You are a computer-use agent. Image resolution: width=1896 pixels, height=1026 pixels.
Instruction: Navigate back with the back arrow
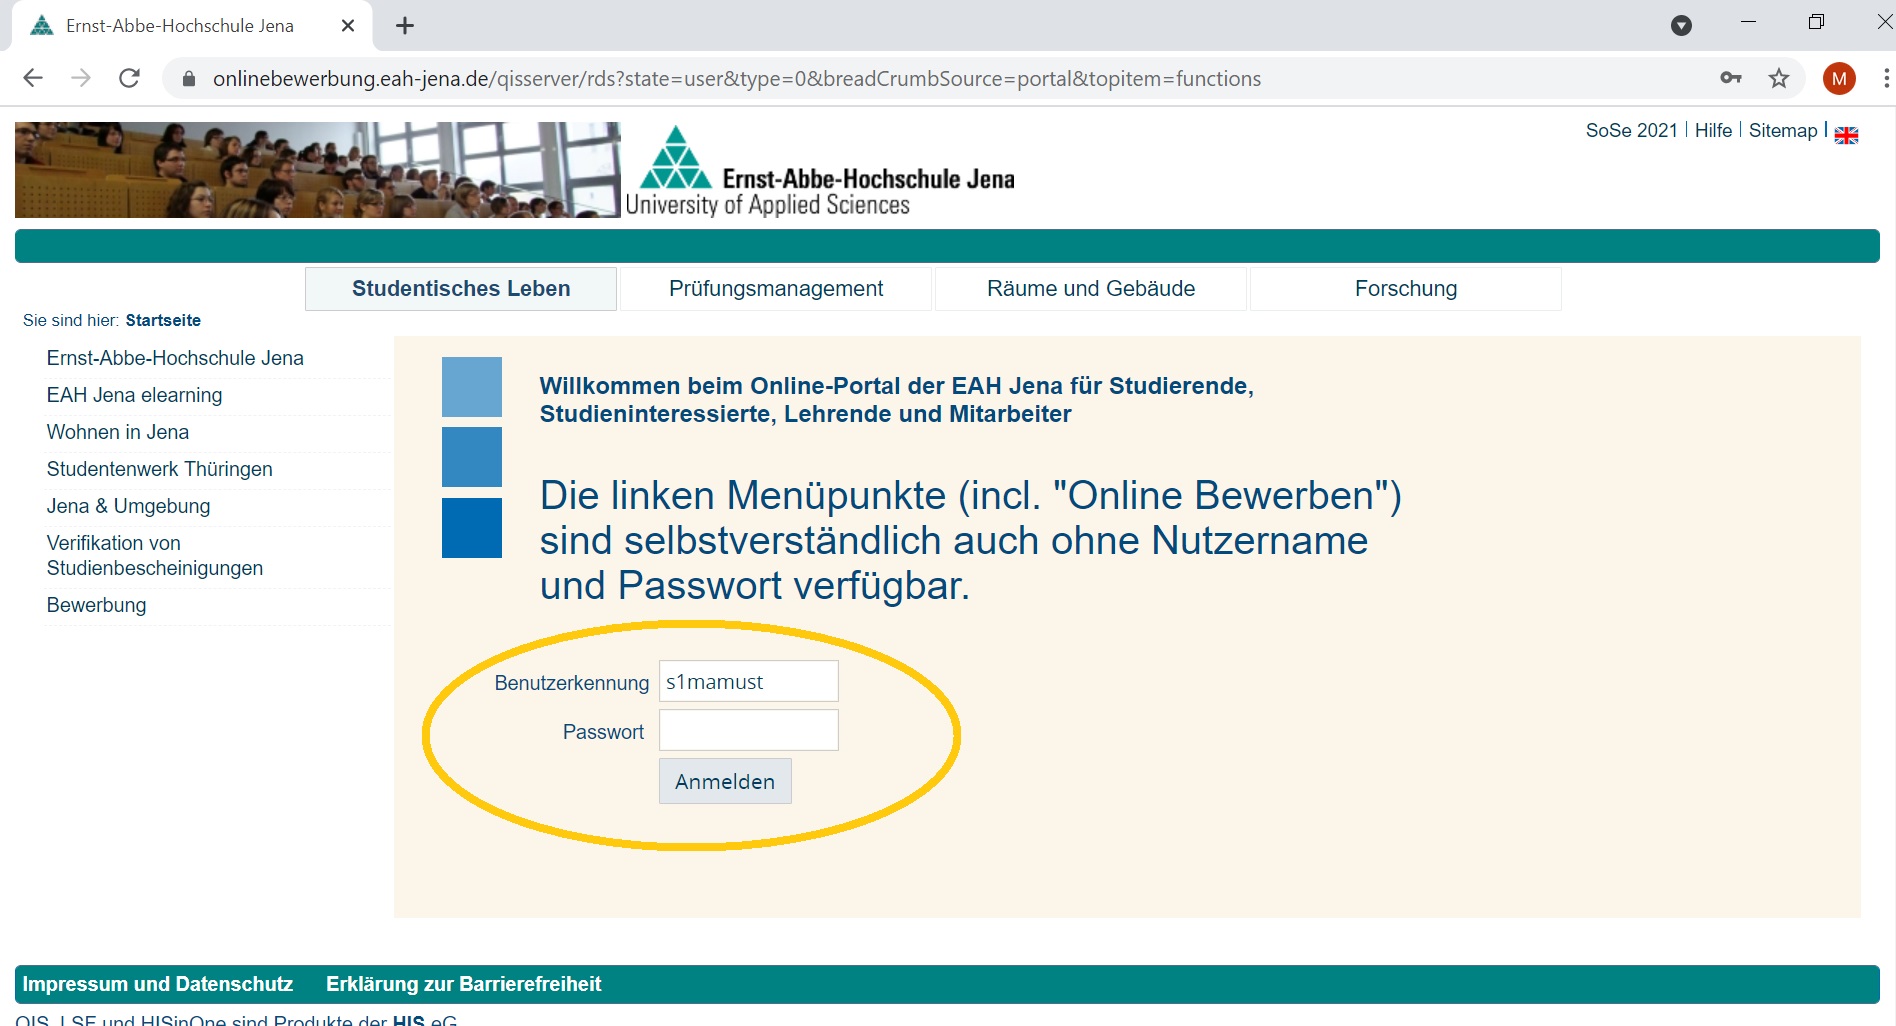point(33,78)
